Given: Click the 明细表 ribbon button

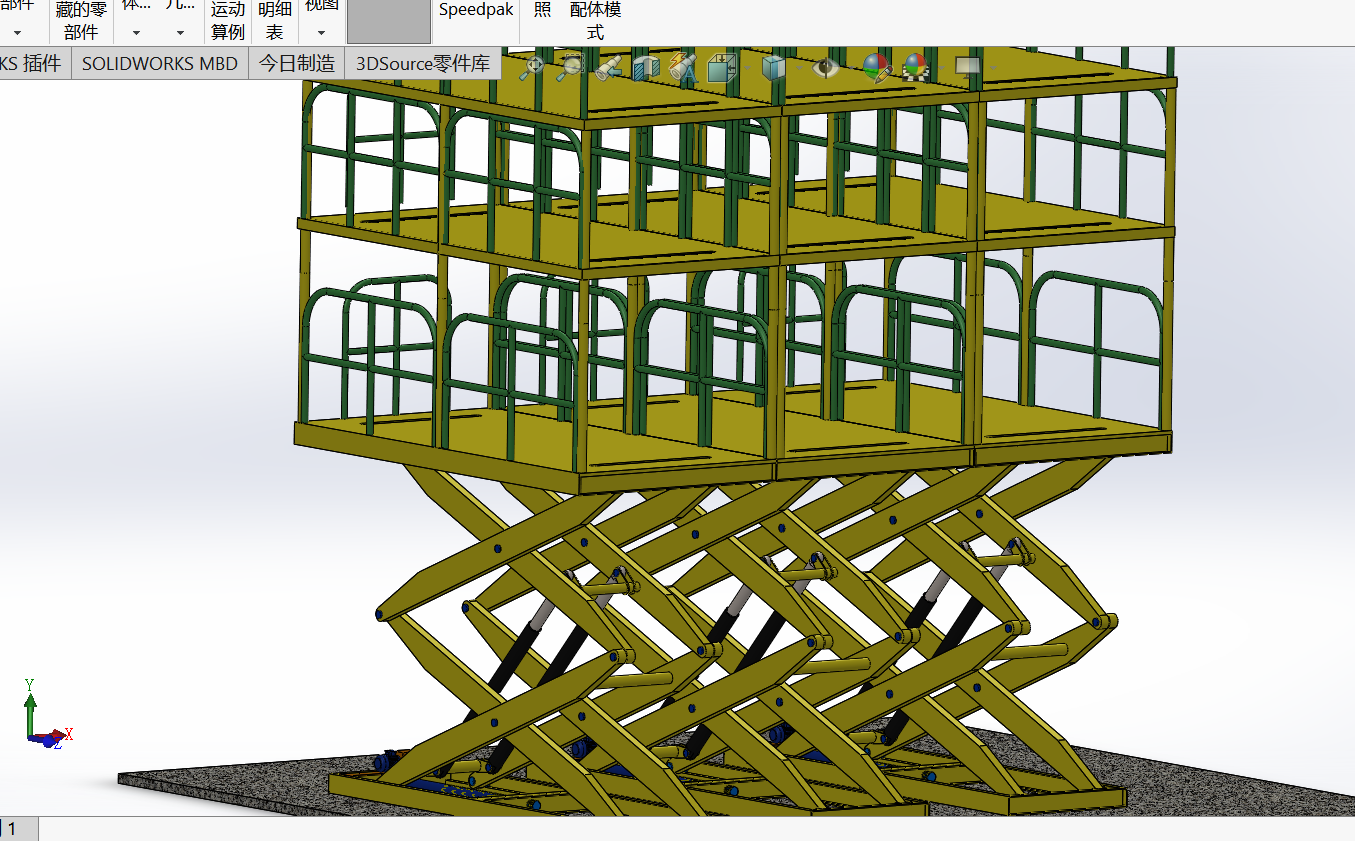Looking at the screenshot, I should pos(275,20).
